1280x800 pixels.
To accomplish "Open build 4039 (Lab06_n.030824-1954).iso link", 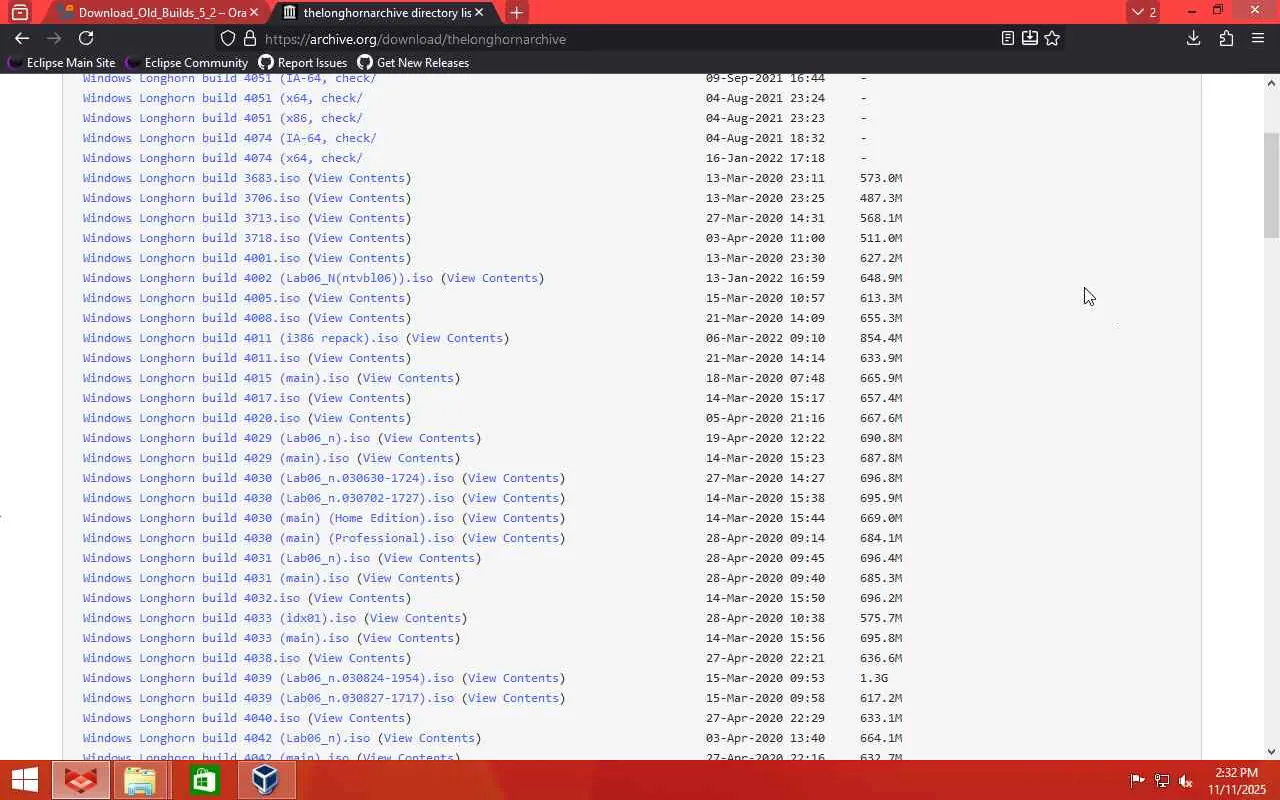I will pos(268,678).
